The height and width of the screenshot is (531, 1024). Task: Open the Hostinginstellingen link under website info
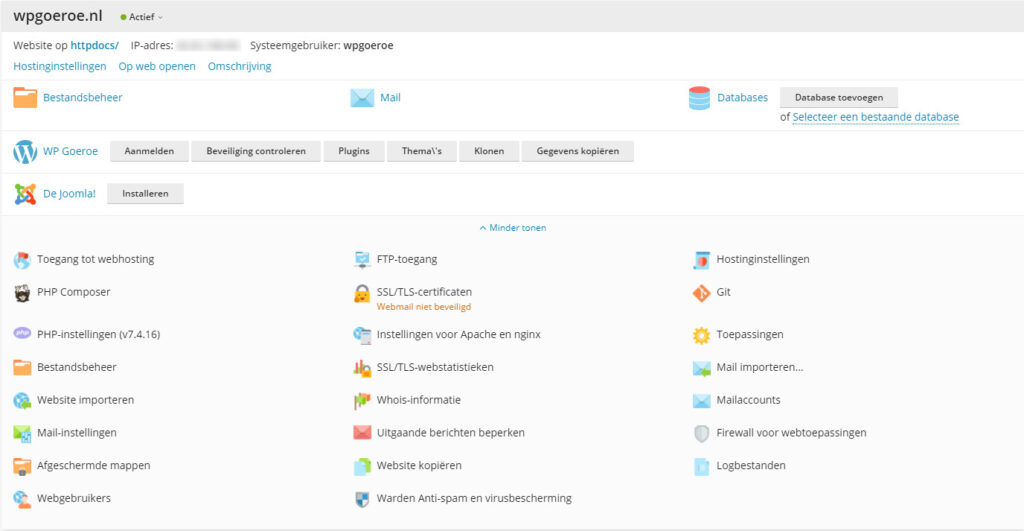click(x=60, y=66)
